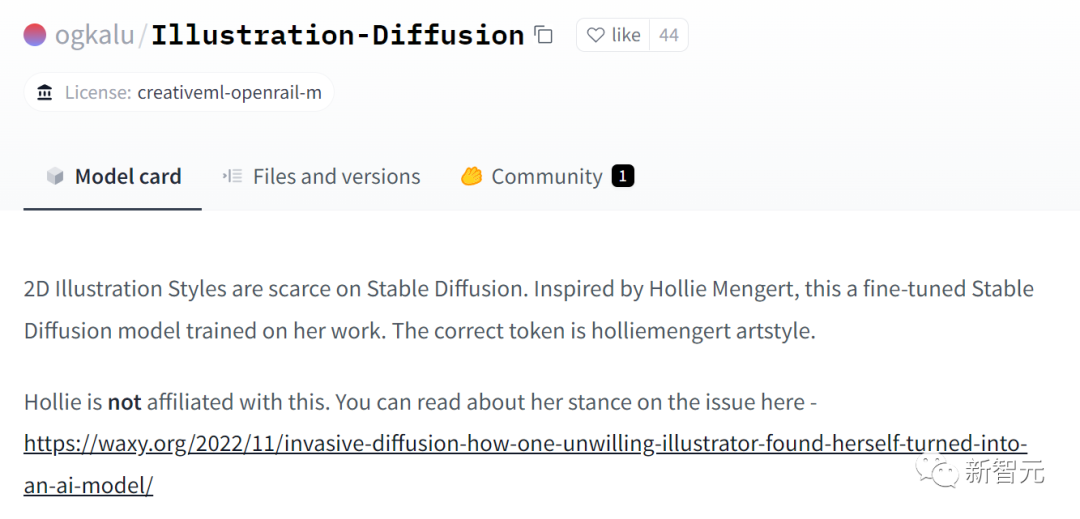Click the an-ai-model/ link continuation
Image resolution: width=1080 pixels, height=519 pixels.
coord(88,485)
